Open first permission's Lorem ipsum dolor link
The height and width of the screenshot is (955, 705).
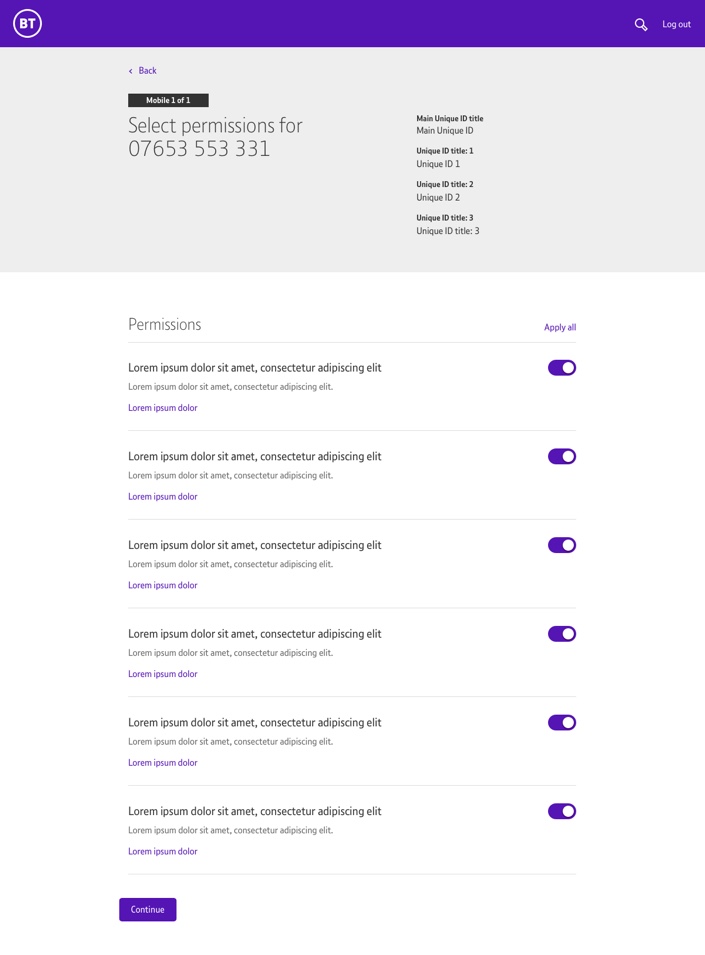(x=163, y=408)
